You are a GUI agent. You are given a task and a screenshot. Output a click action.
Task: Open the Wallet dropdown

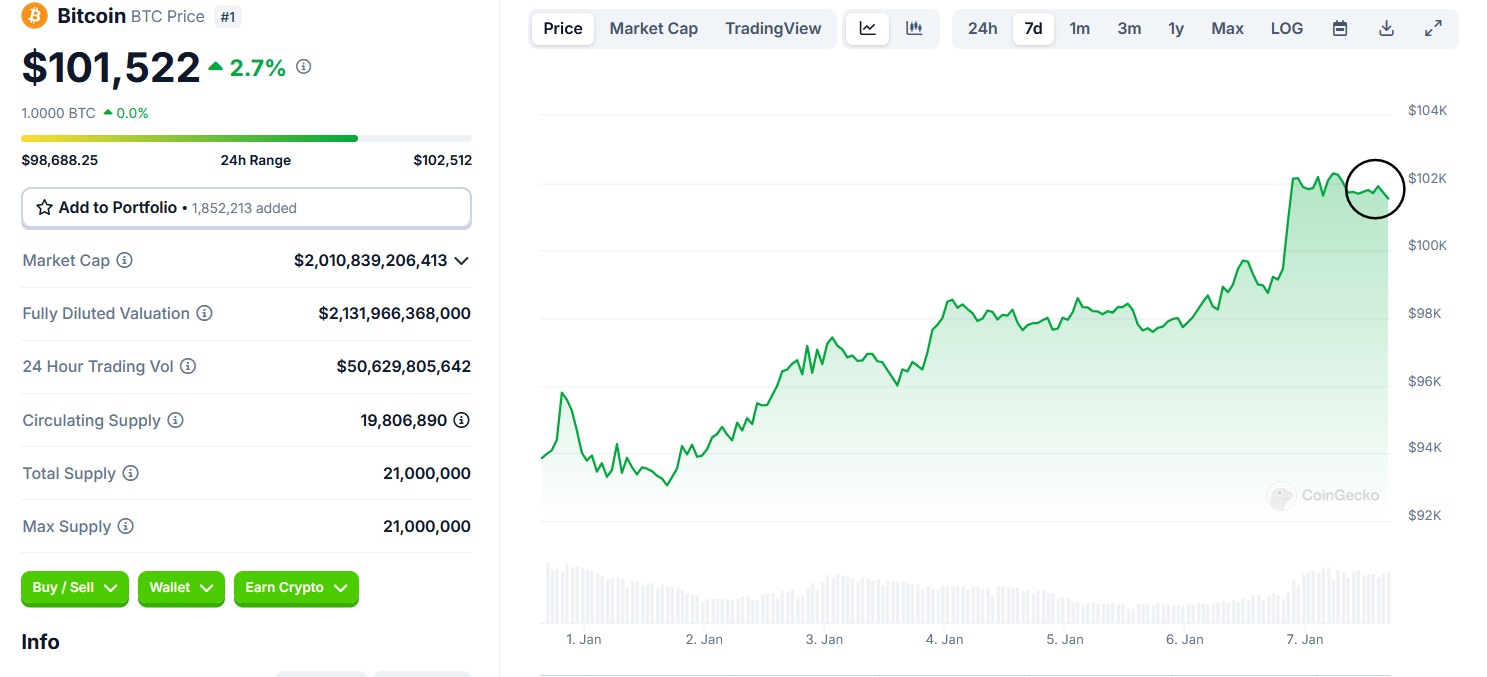(181, 588)
